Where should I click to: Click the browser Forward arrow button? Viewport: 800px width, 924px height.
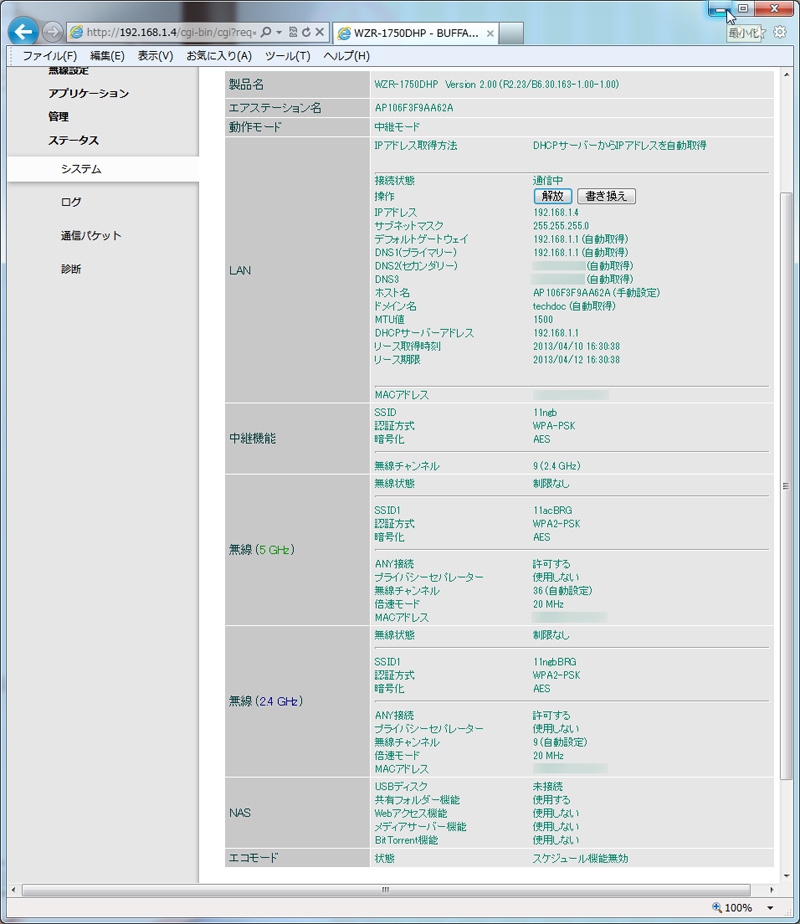[52, 32]
